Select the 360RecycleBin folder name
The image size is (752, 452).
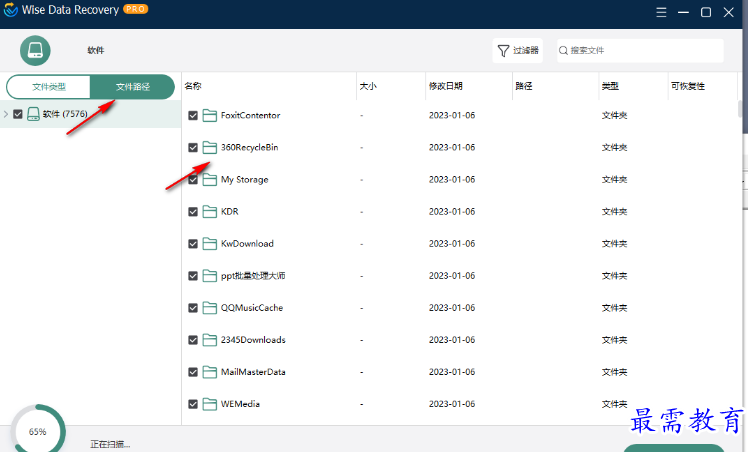[x=249, y=147]
